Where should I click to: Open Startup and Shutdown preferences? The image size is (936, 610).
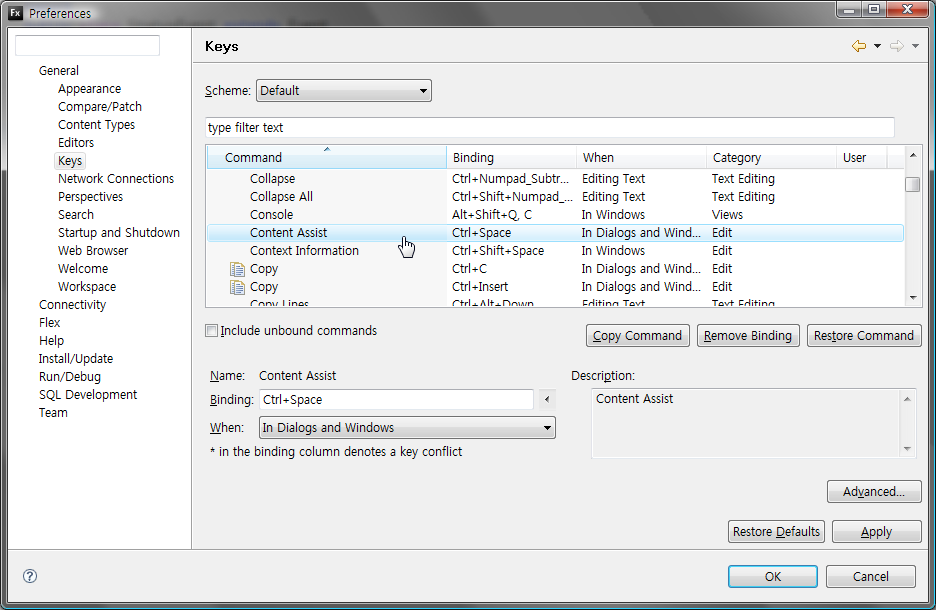pyautogui.click(x=119, y=233)
